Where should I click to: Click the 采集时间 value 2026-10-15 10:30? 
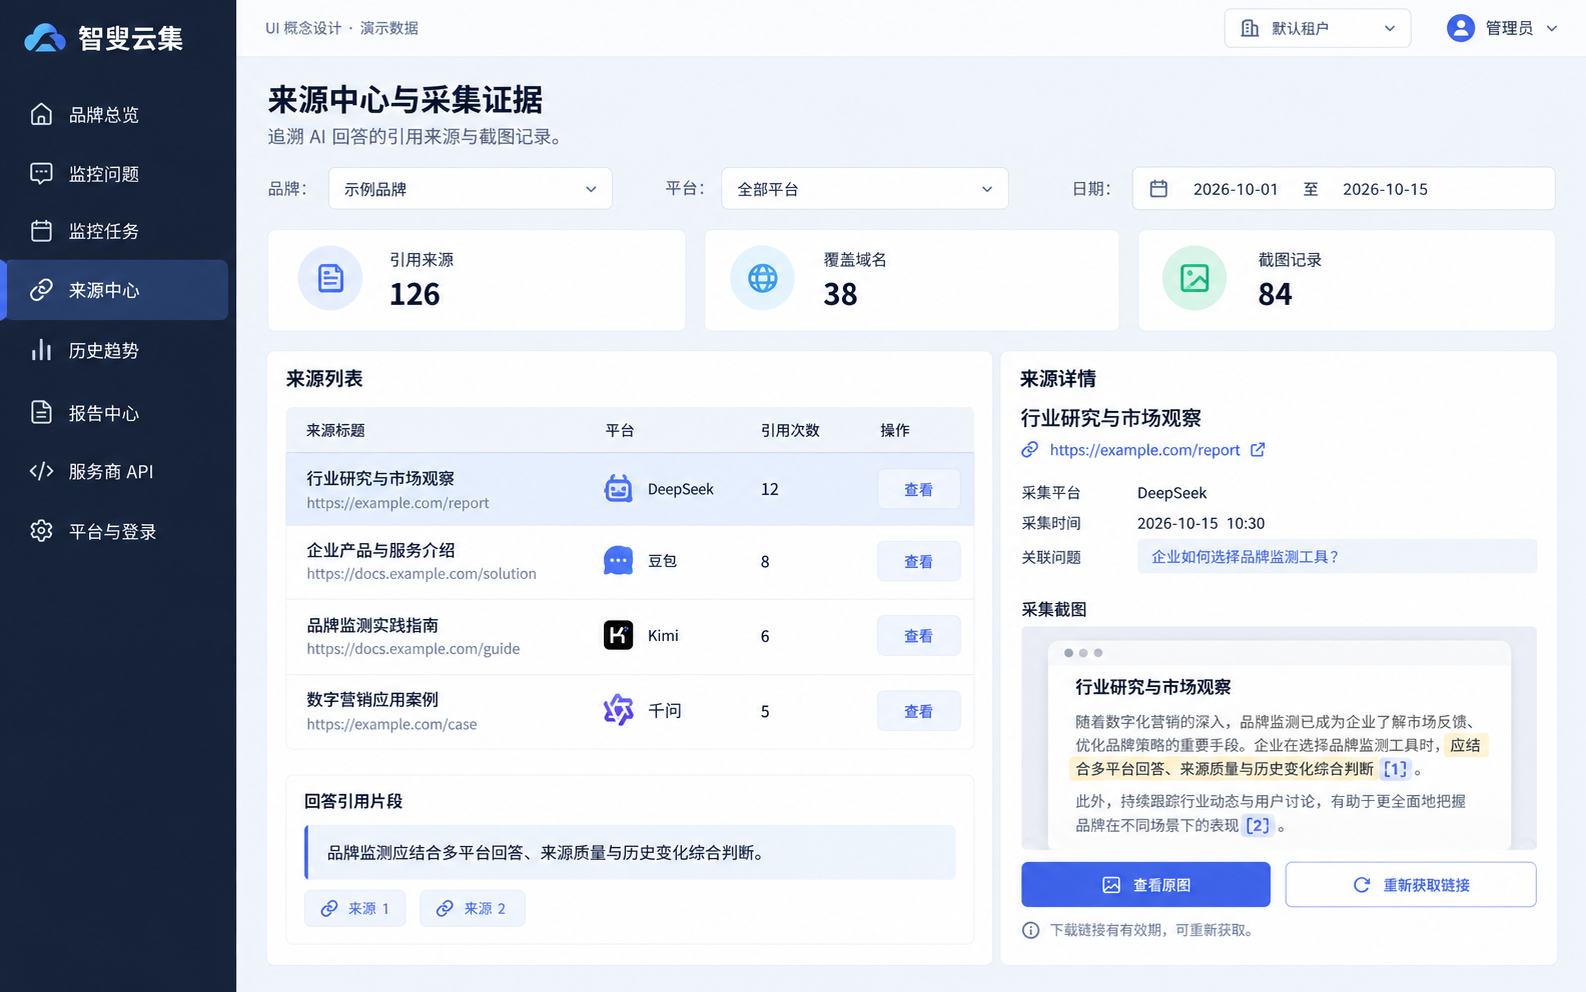tap(1200, 523)
